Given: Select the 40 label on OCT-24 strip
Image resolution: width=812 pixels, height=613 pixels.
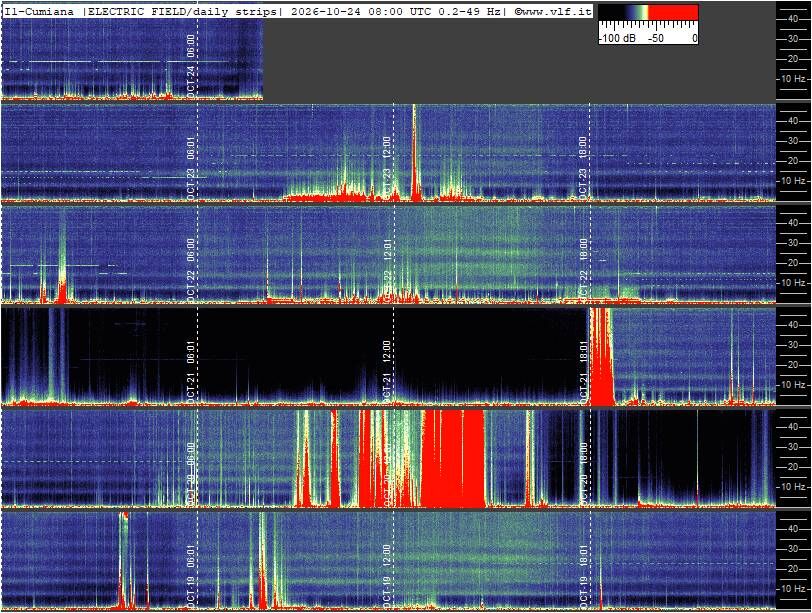Looking at the screenshot, I should coord(792,19).
